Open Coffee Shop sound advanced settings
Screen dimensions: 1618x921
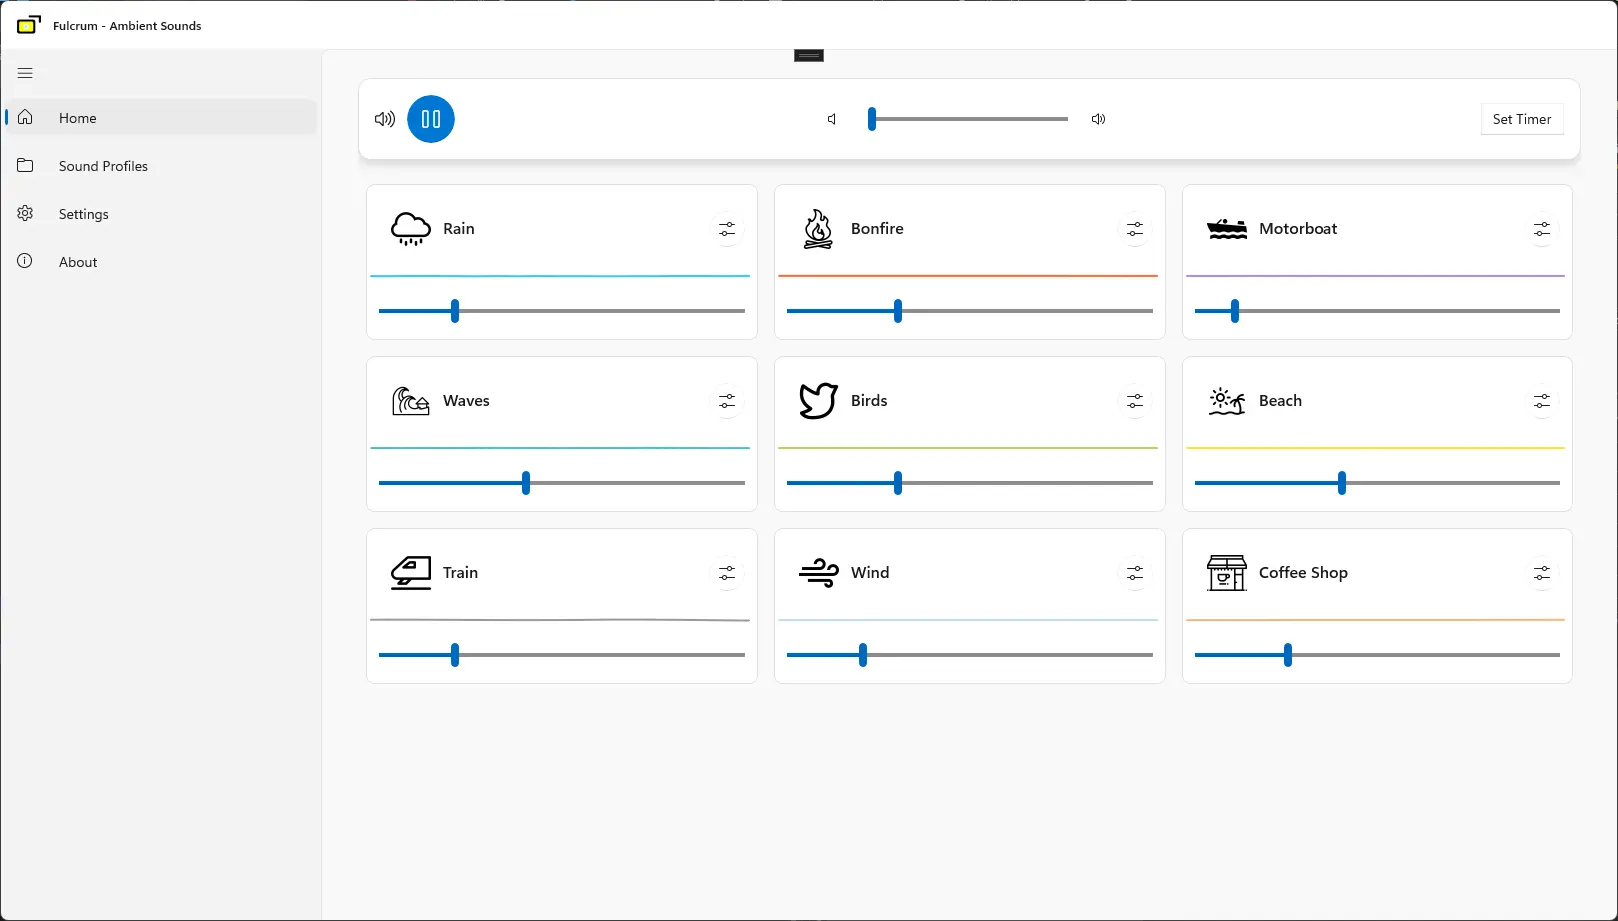tap(1542, 573)
